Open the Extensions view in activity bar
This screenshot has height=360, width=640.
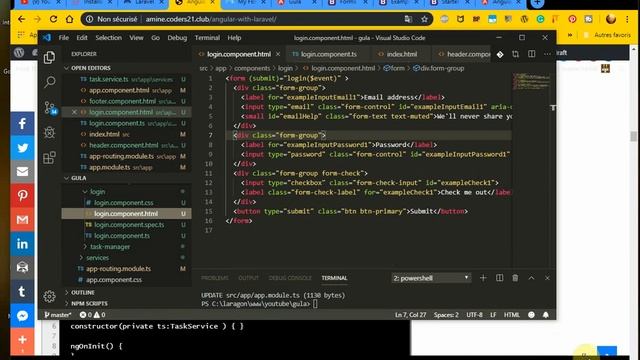[x=49, y=158]
